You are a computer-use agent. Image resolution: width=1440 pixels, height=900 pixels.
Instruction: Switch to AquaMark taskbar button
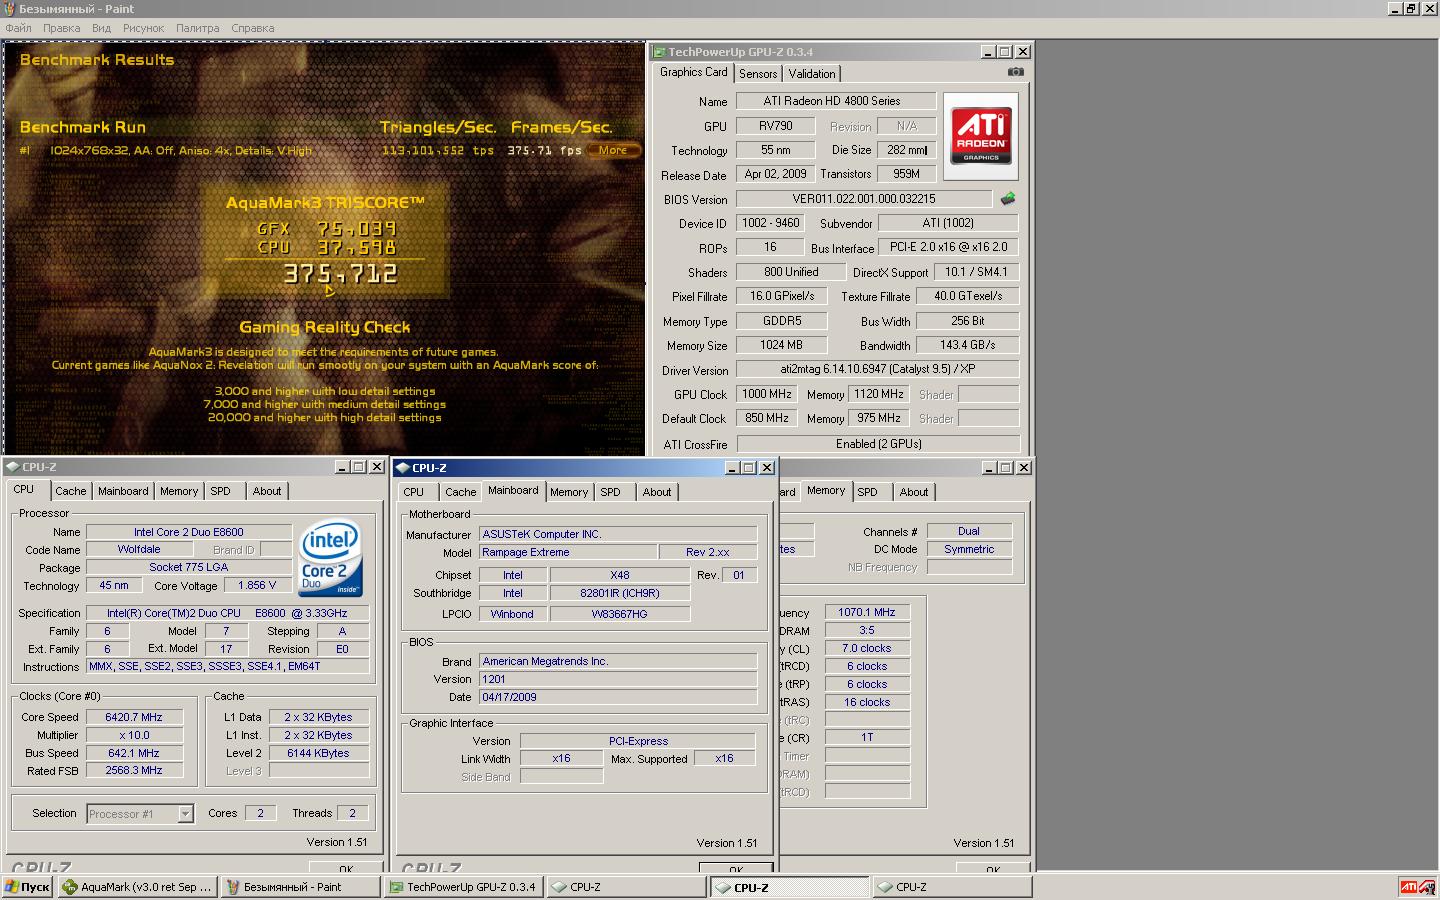click(137, 887)
